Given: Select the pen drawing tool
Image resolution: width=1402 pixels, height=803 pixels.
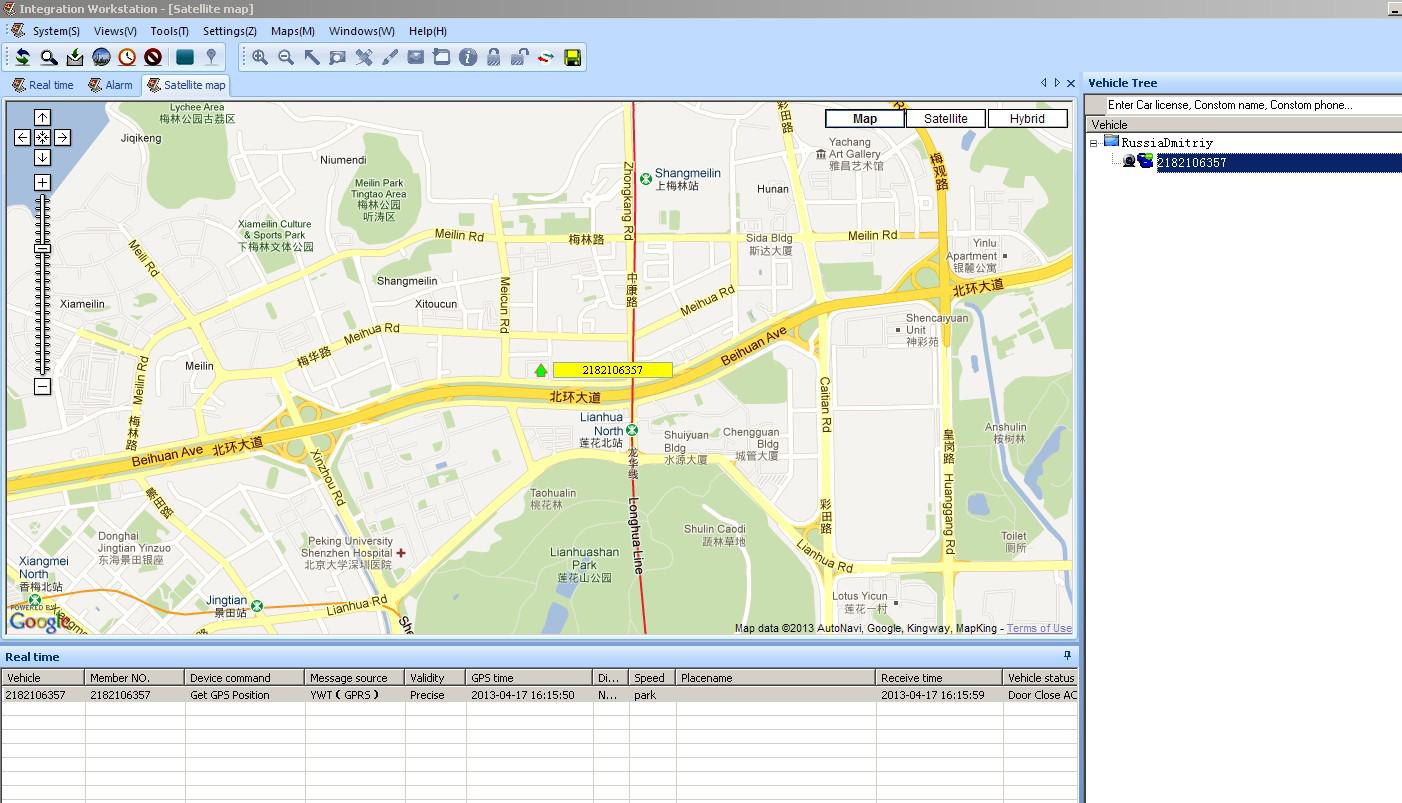Looking at the screenshot, I should click(390, 57).
